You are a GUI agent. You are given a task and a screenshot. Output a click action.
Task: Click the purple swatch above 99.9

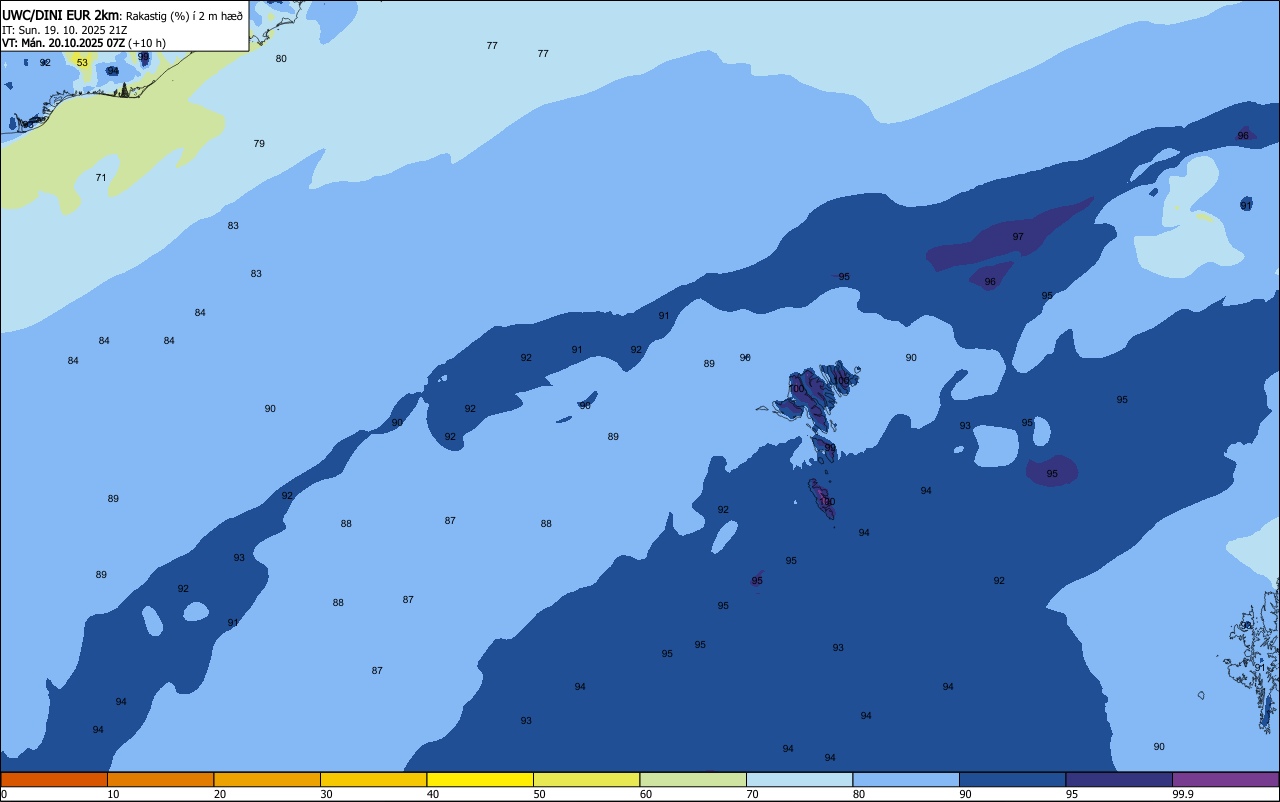(x=1225, y=779)
